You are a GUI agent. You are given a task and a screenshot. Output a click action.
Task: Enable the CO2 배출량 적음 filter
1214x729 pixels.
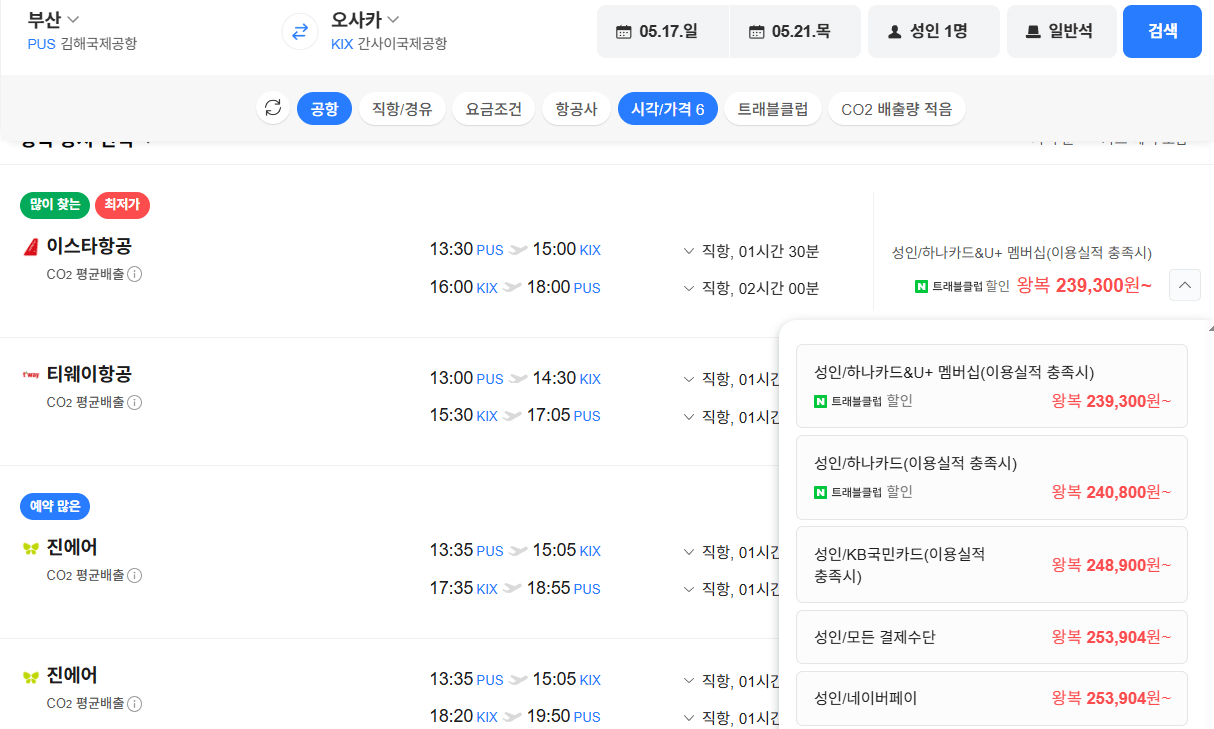click(897, 109)
